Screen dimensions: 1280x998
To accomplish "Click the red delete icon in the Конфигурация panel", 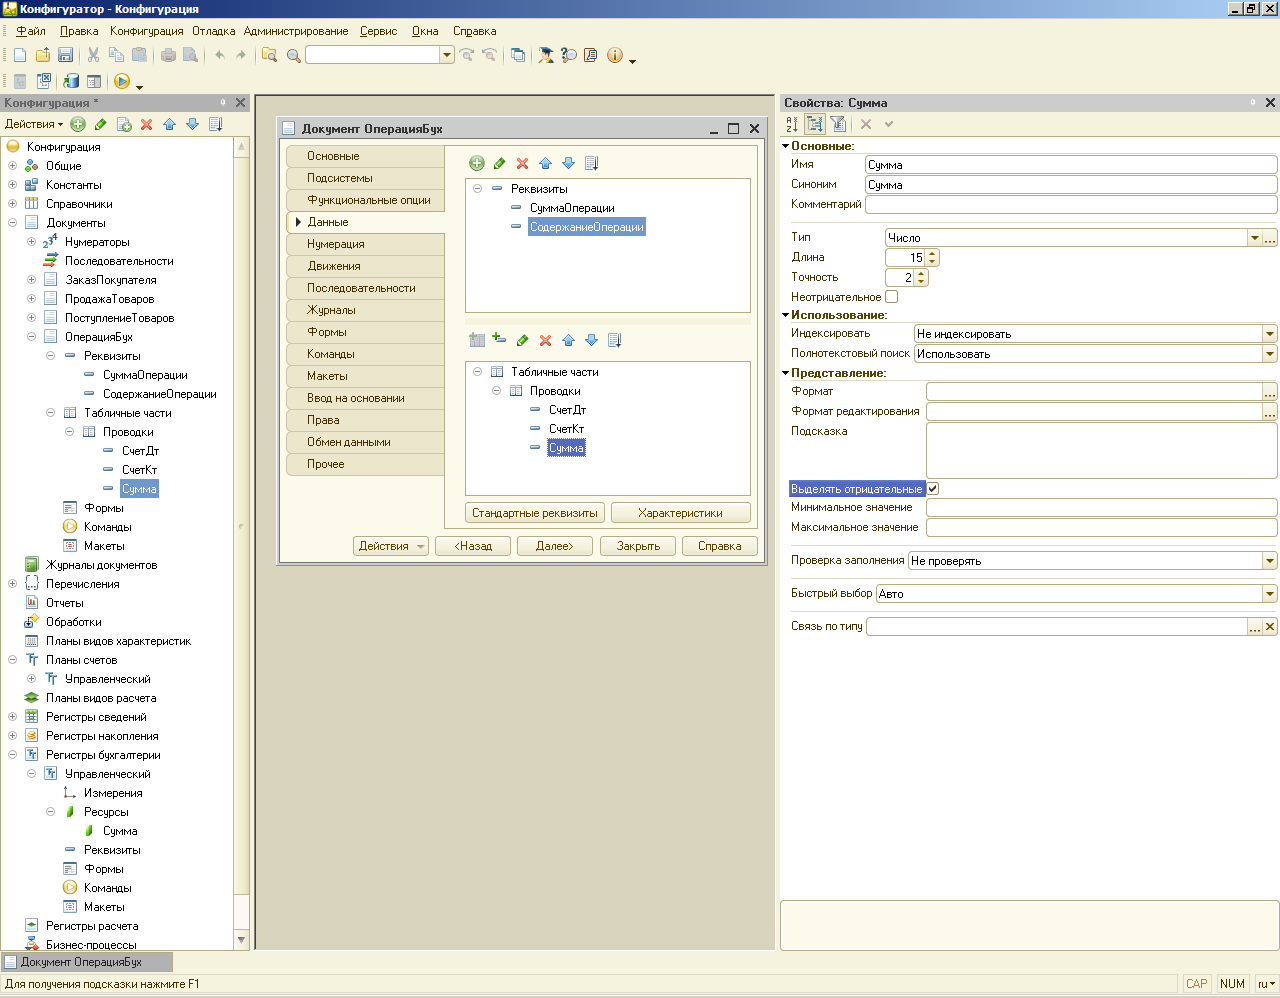I will 146,124.
